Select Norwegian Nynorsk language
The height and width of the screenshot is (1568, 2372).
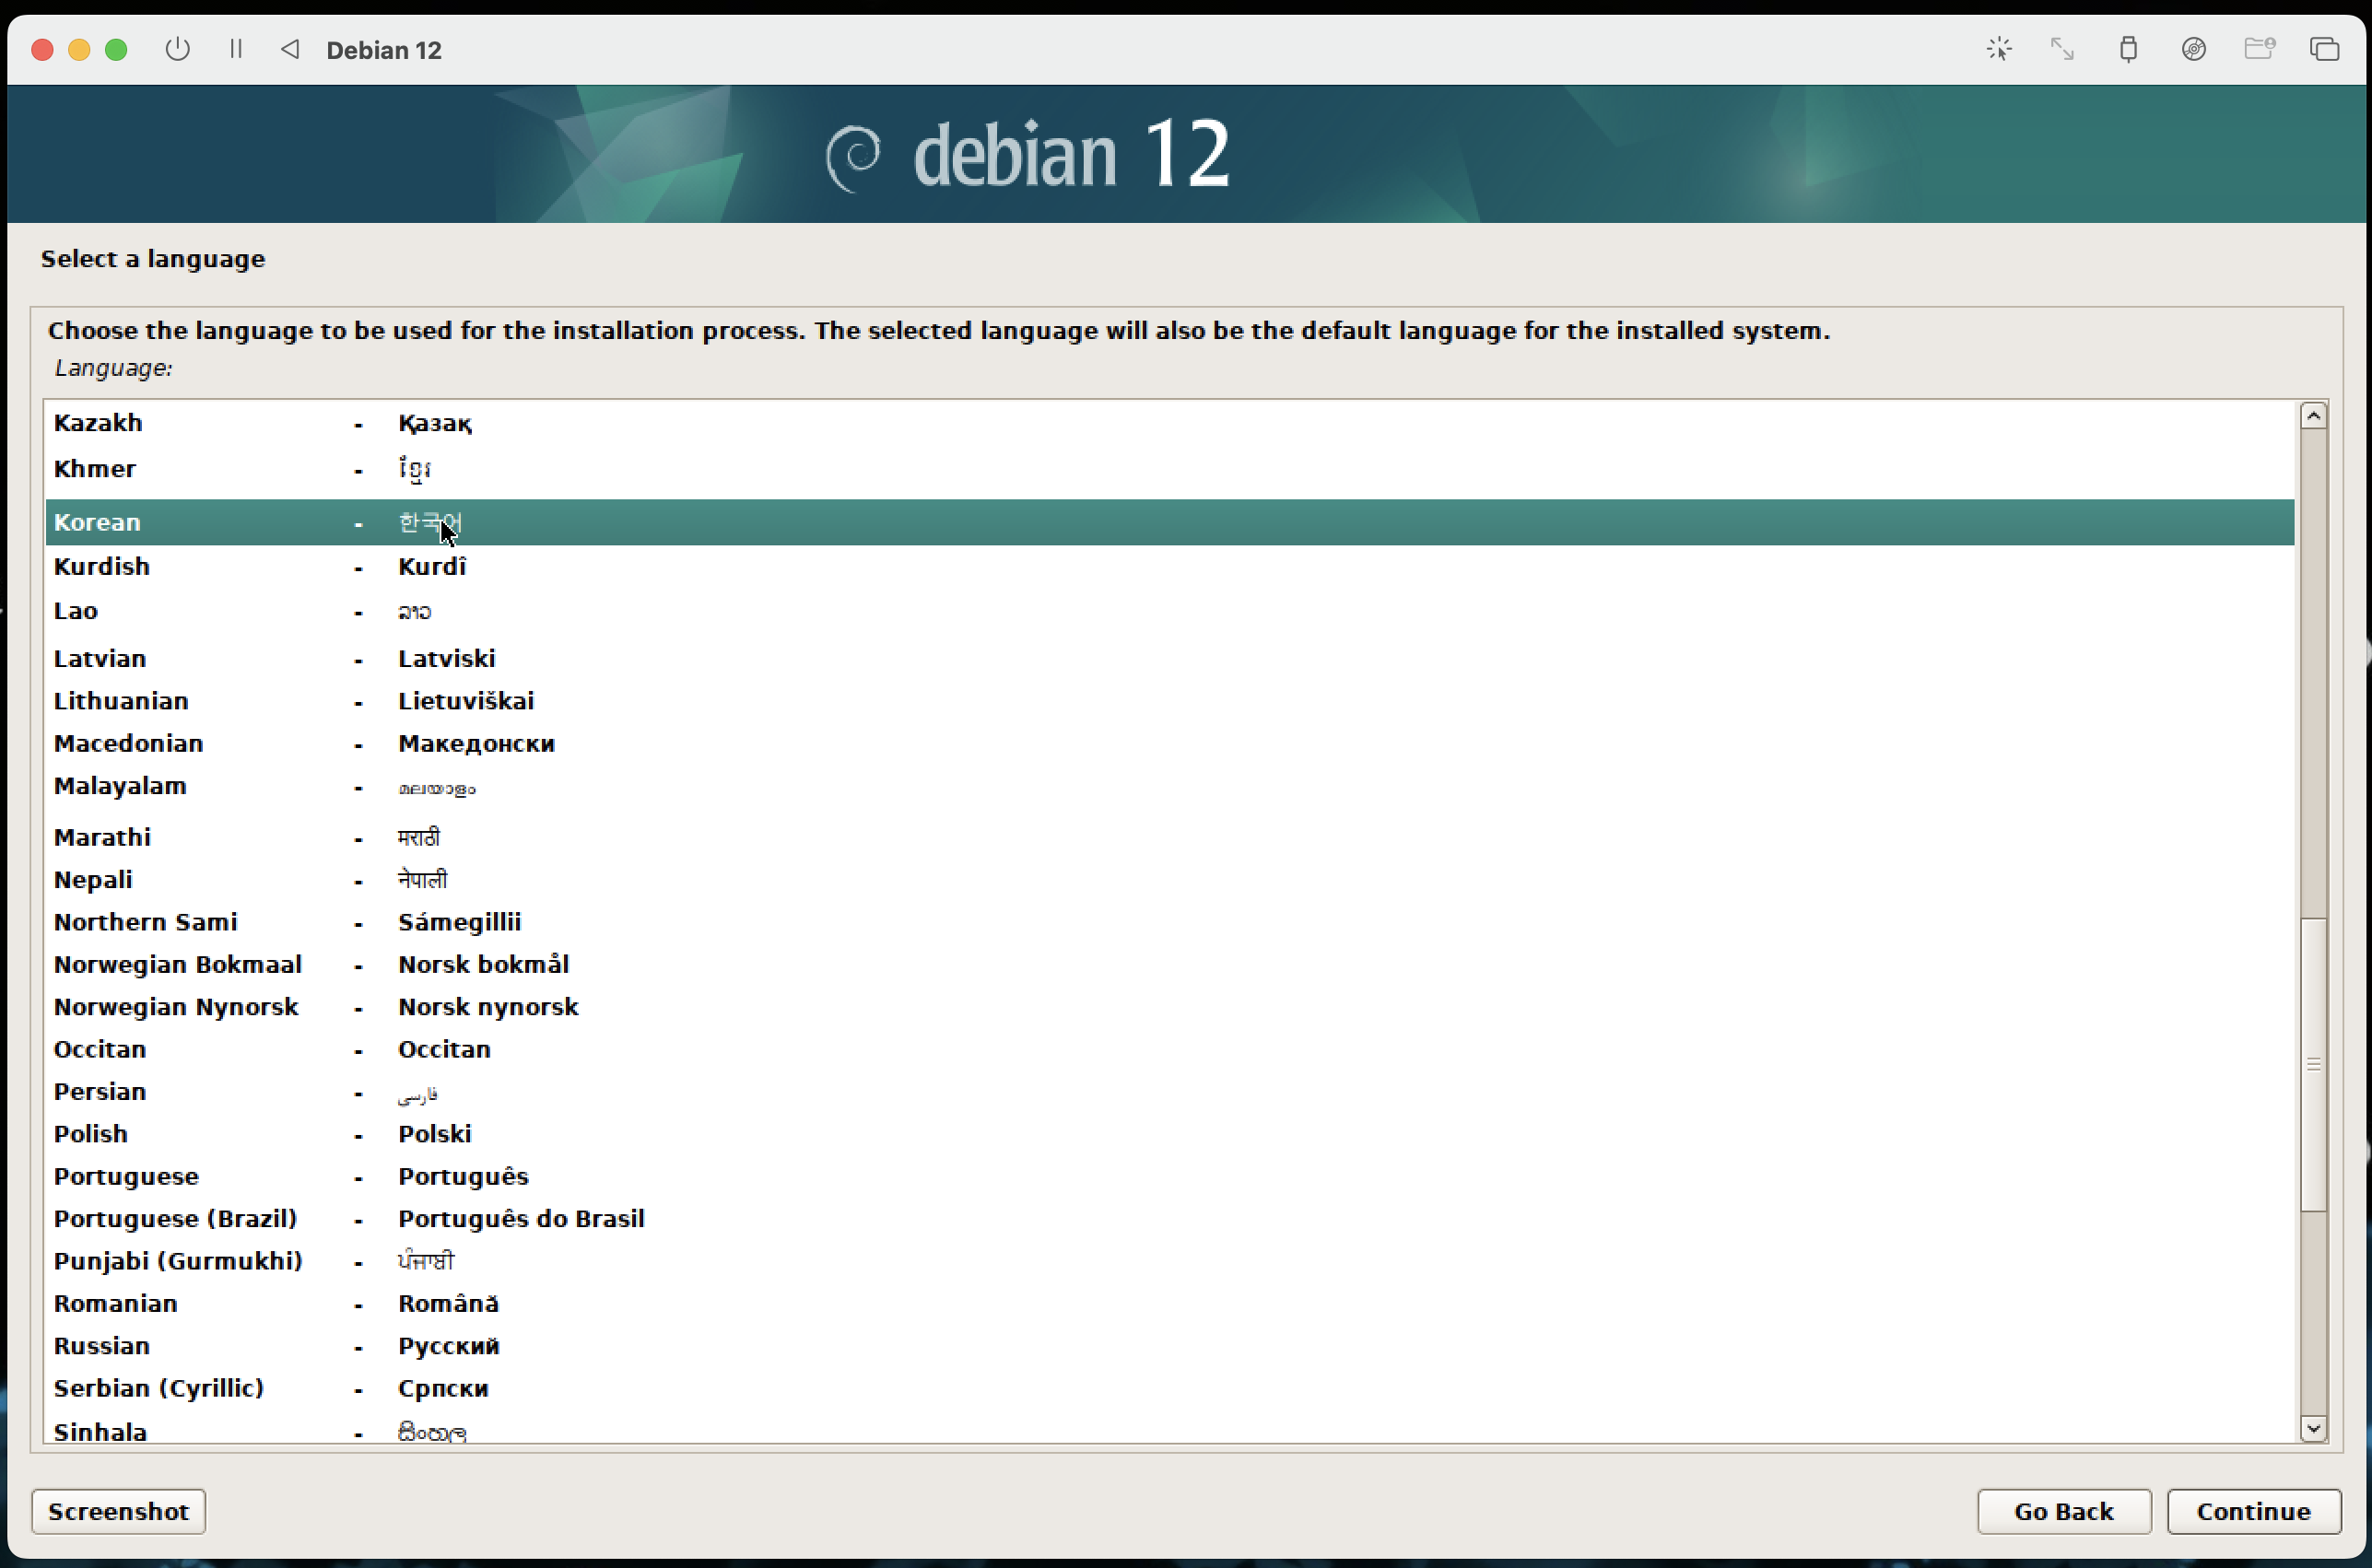(x=1169, y=1007)
